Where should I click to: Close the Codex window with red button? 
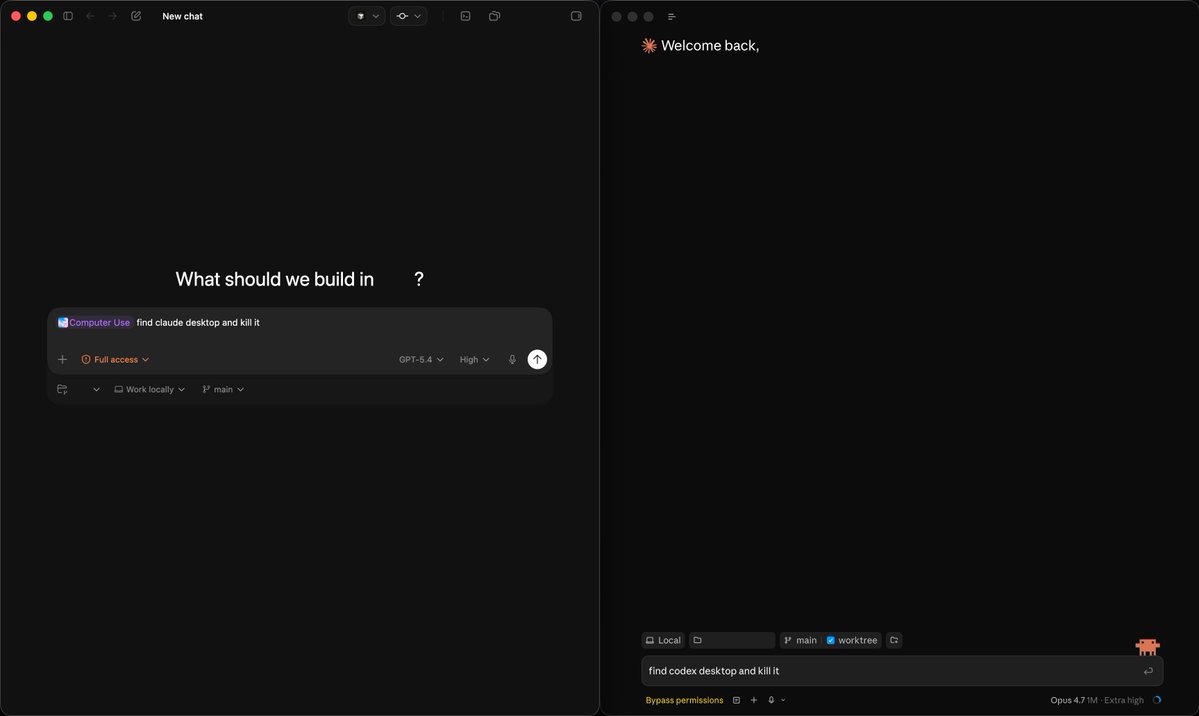[x=16, y=16]
